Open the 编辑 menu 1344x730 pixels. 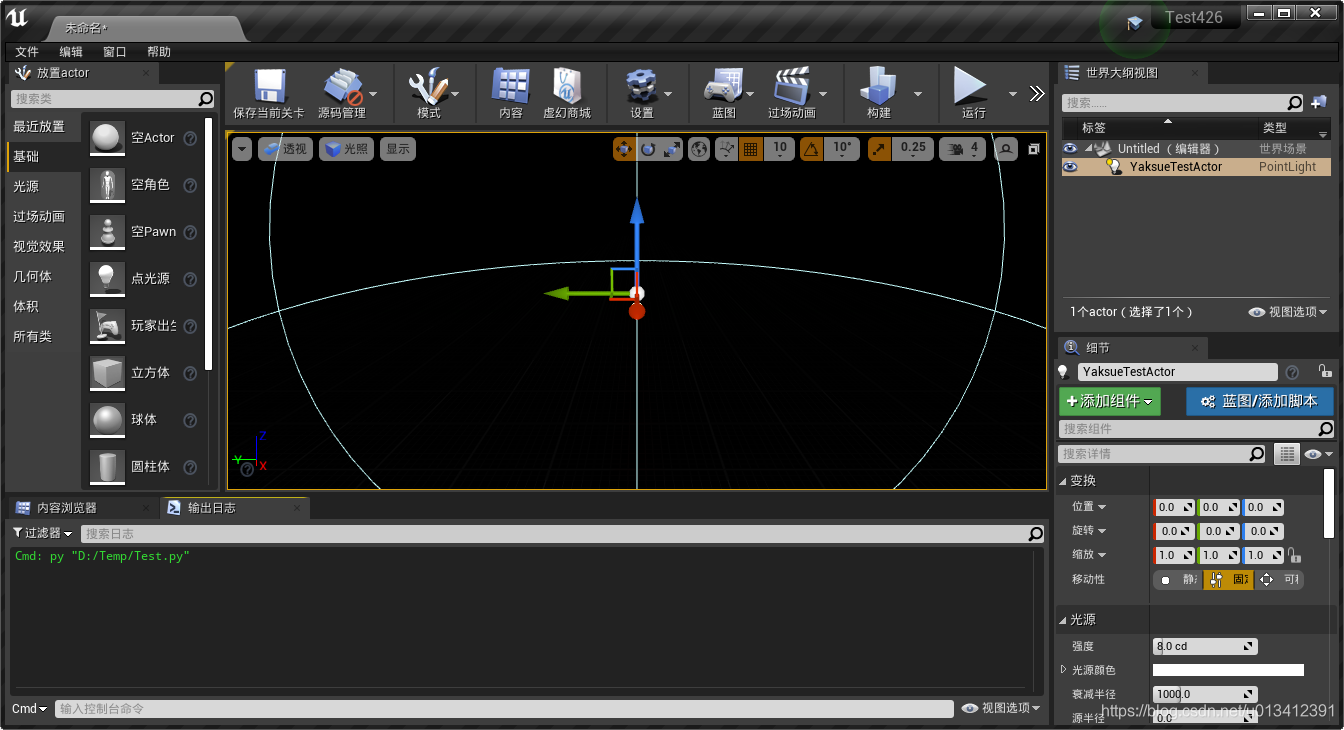pyautogui.click(x=70, y=51)
